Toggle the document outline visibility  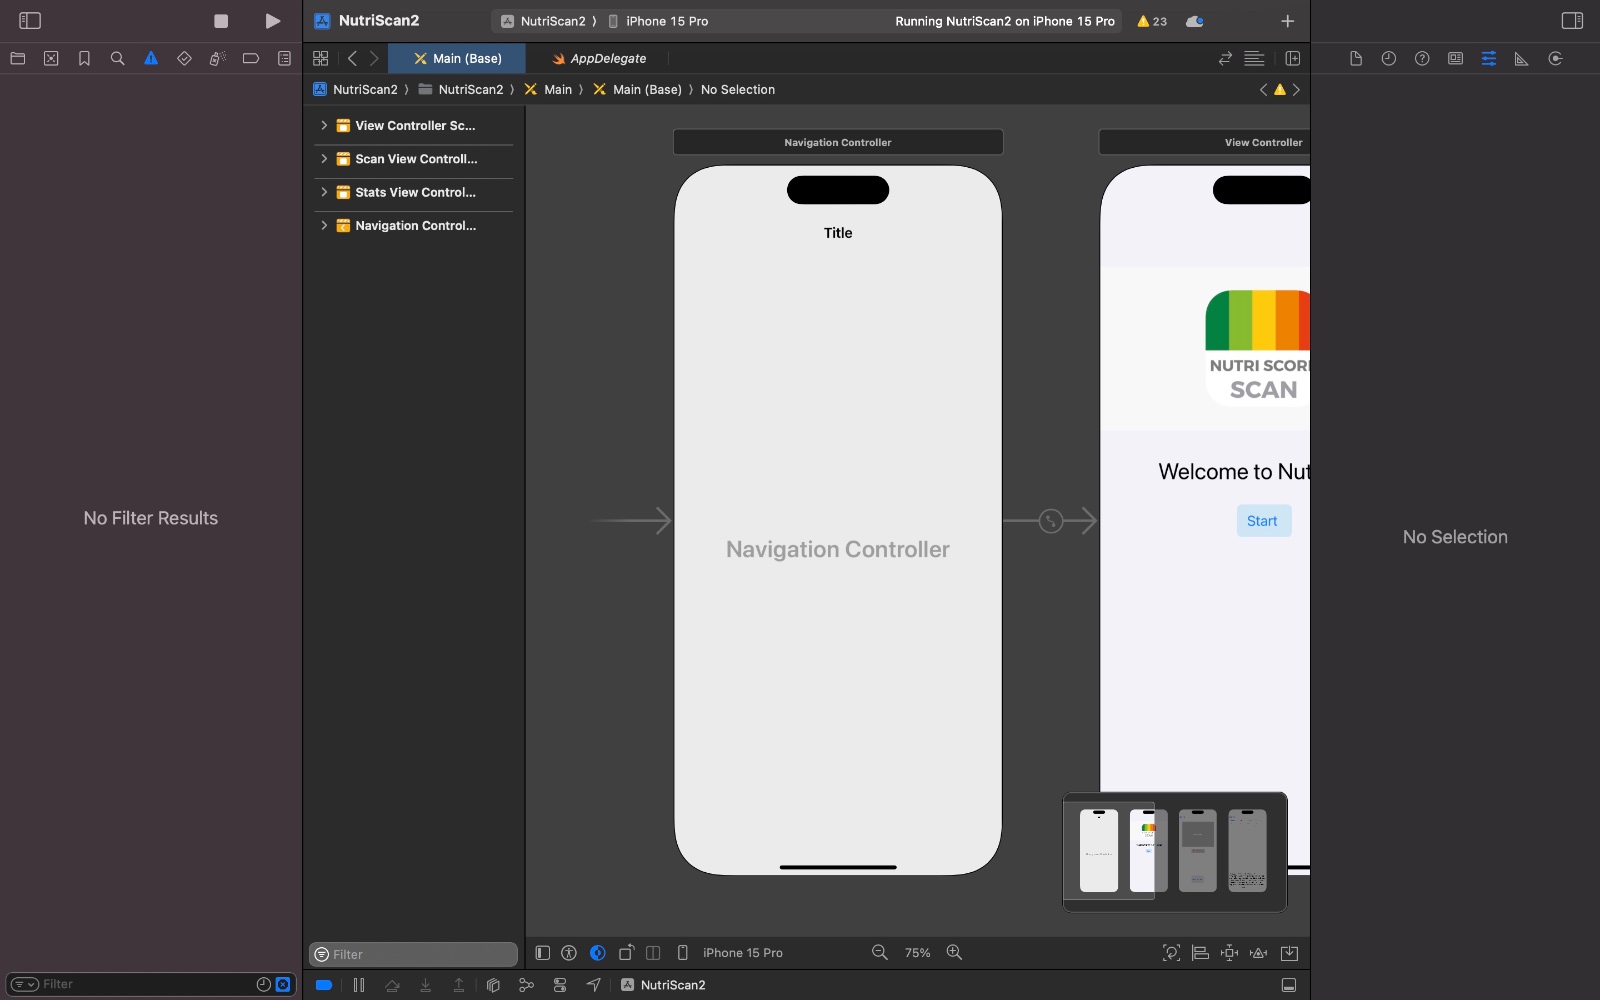(x=543, y=953)
